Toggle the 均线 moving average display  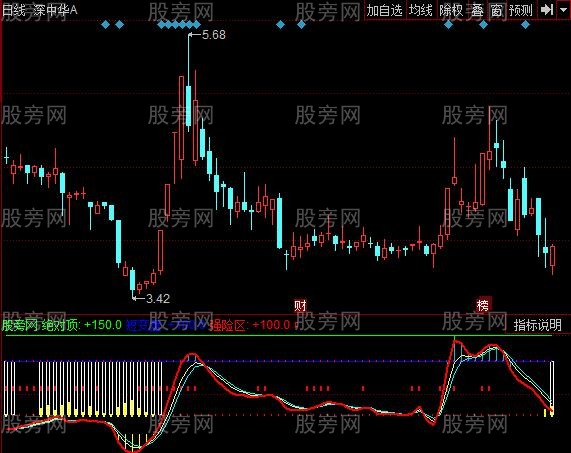420,10
